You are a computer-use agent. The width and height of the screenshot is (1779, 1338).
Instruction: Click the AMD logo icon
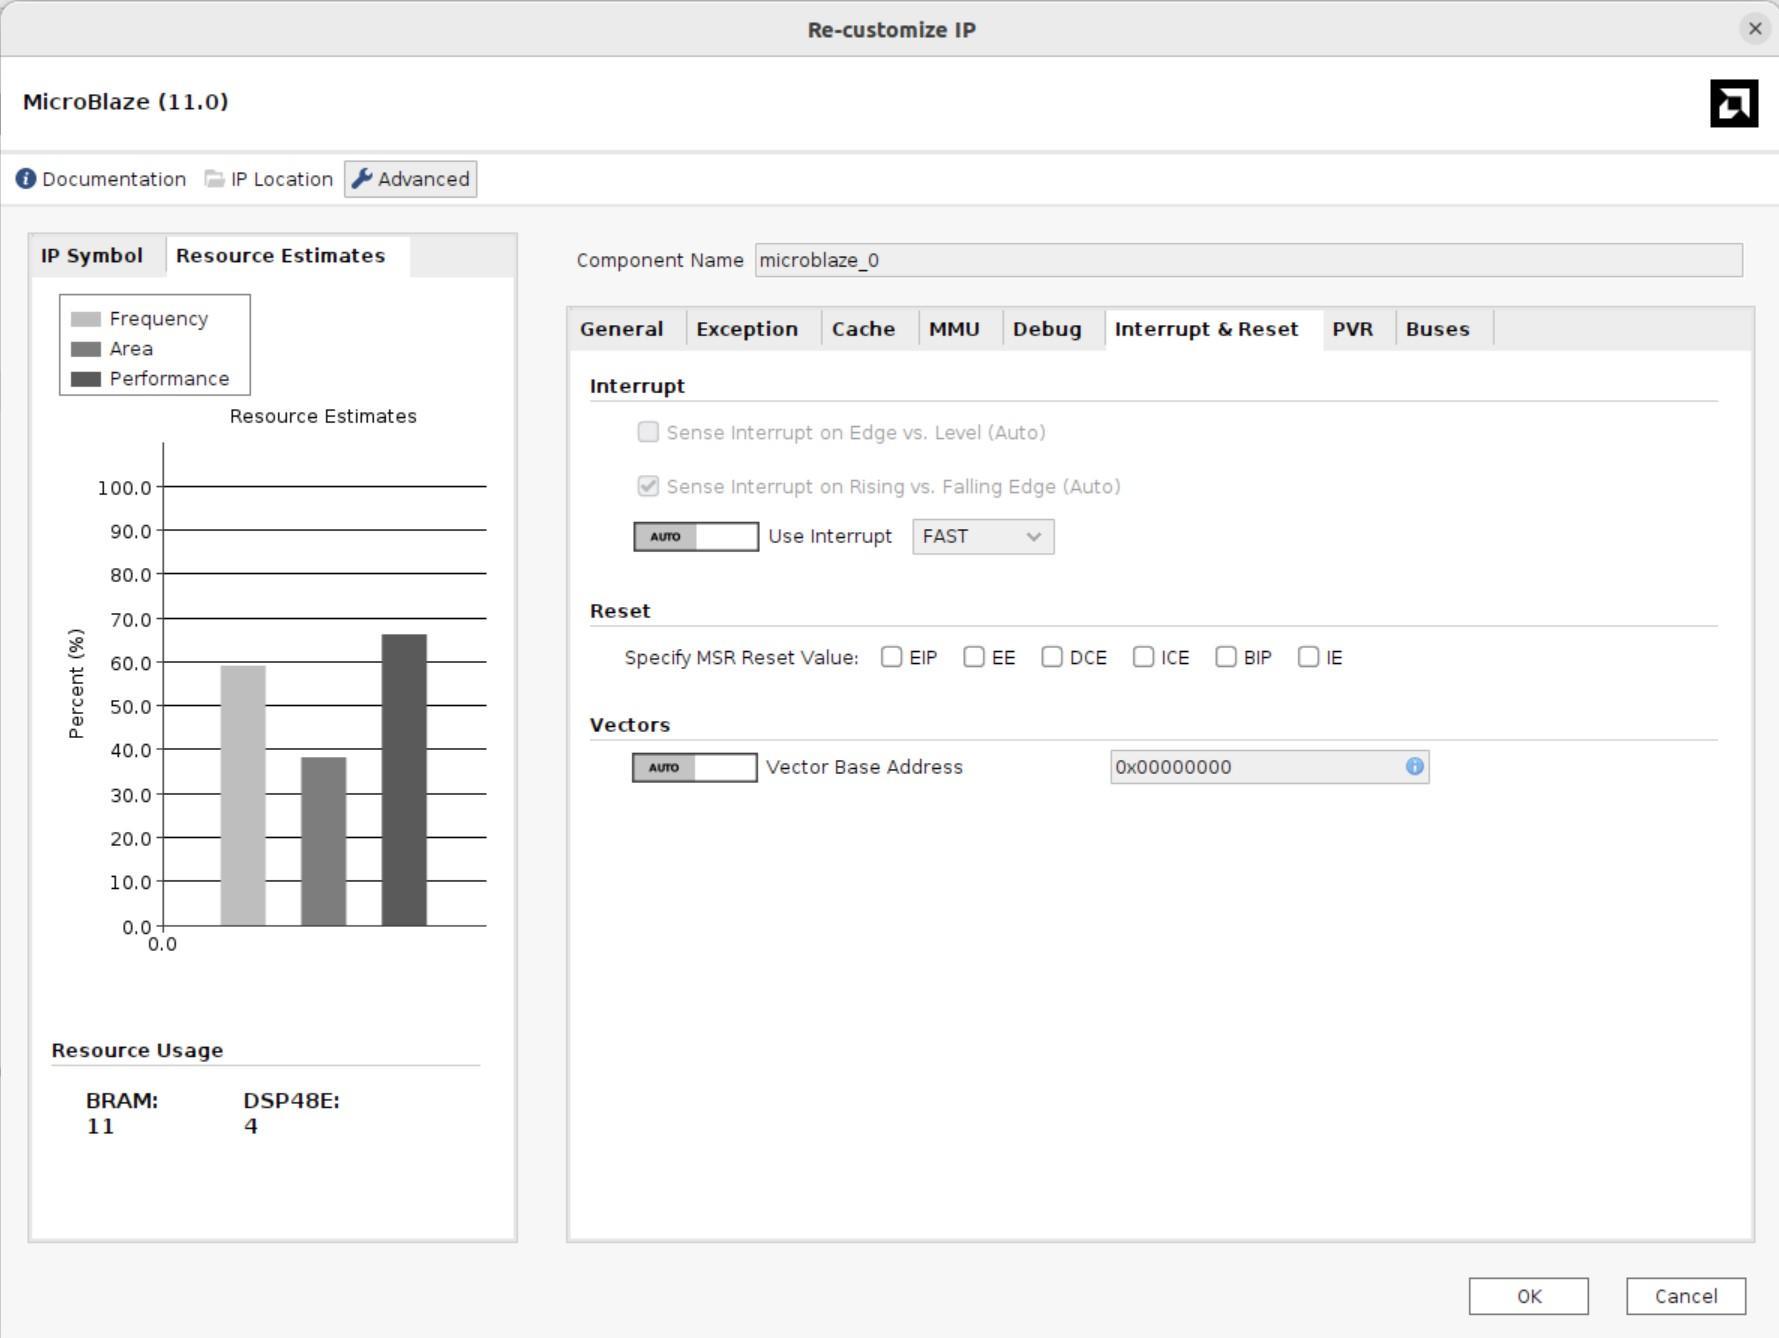[x=1734, y=103]
